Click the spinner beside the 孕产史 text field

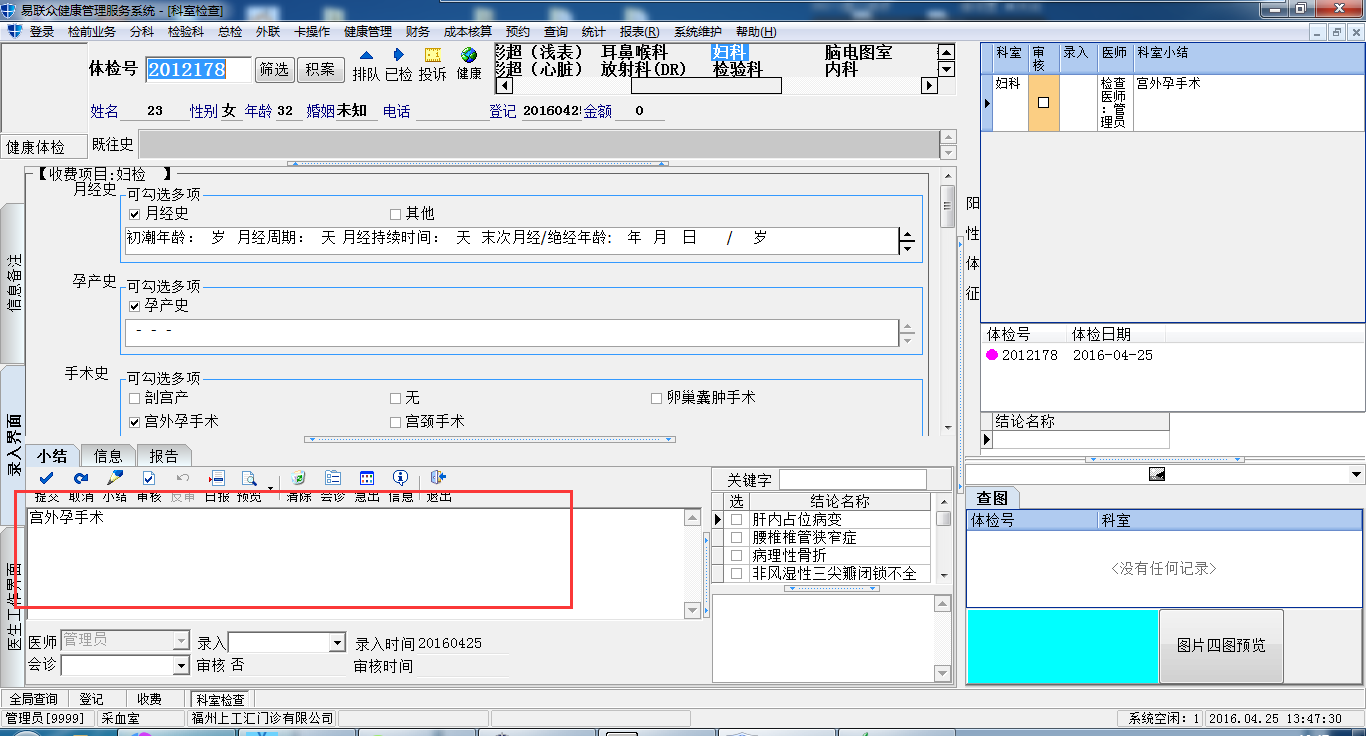tap(908, 334)
